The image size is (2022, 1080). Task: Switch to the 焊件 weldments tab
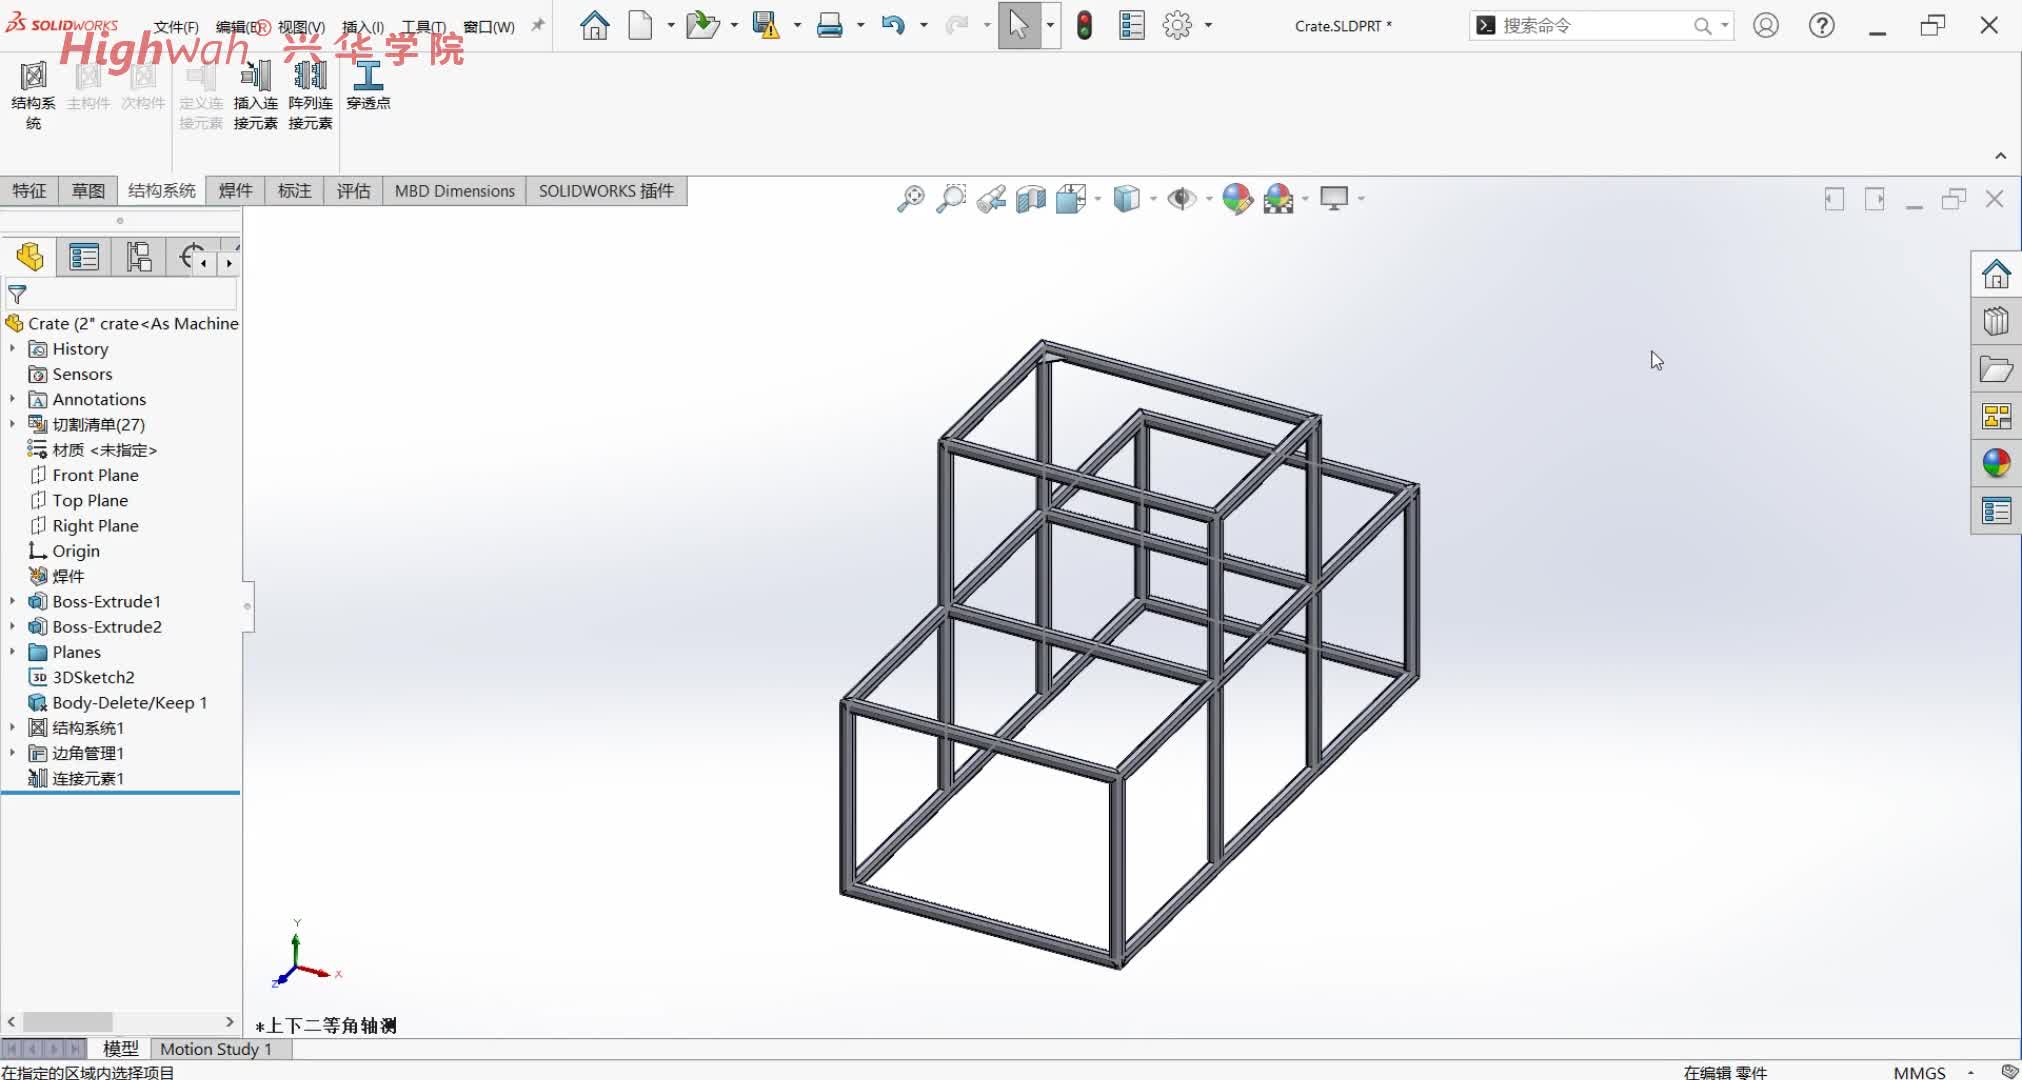(x=235, y=190)
